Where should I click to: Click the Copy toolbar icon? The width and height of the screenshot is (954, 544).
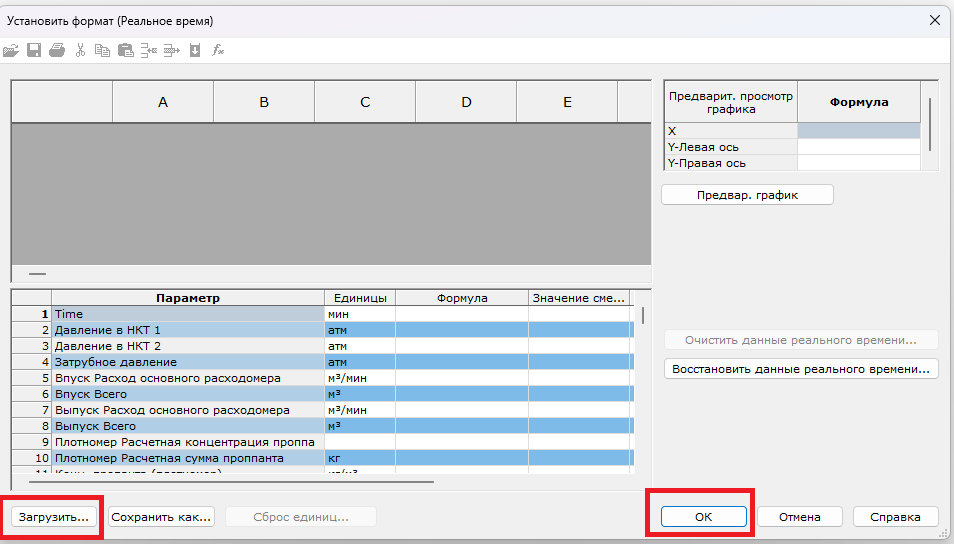[102, 50]
